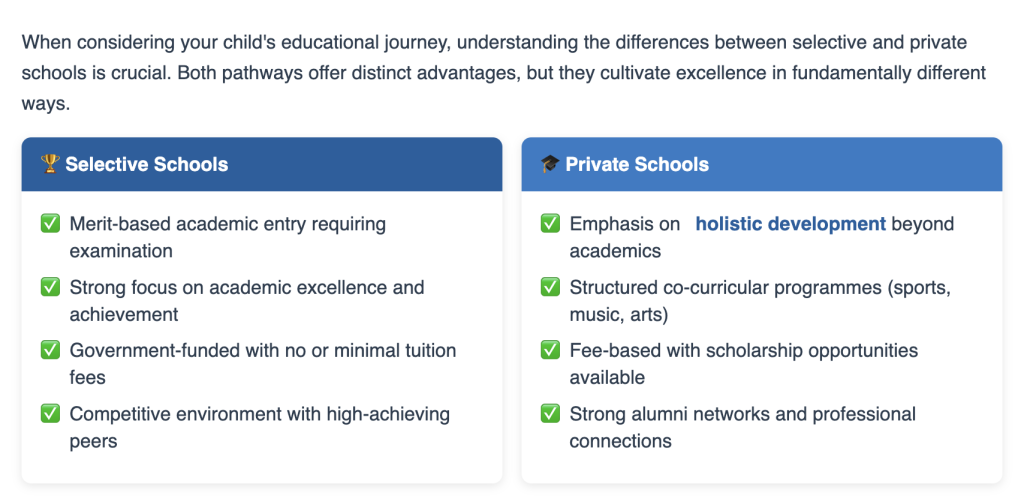Click the green check beside Structured co-curricular programmes
Image resolution: width=1024 pixels, height=499 pixels.
click(x=551, y=287)
